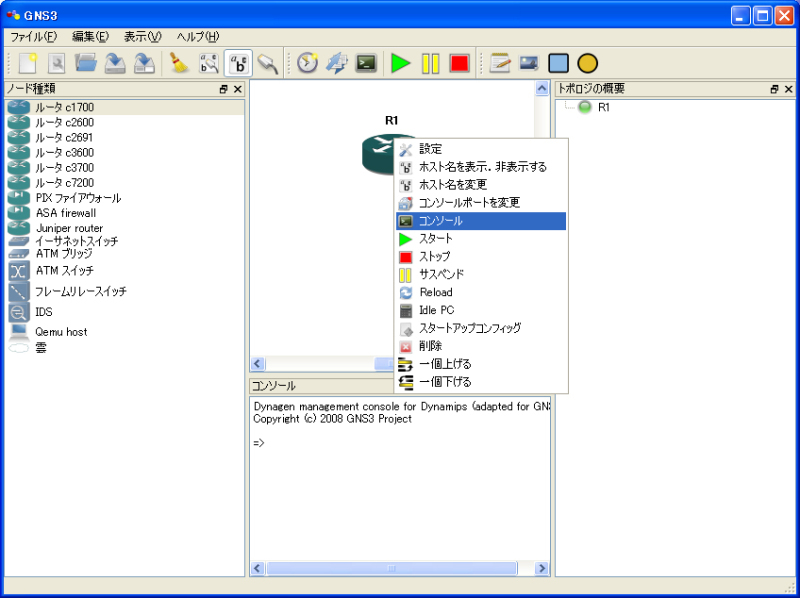Image resolution: width=800 pixels, height=598 pixels.
Task: Float the ノード種類 panel
Action: (x=224, y=89)
